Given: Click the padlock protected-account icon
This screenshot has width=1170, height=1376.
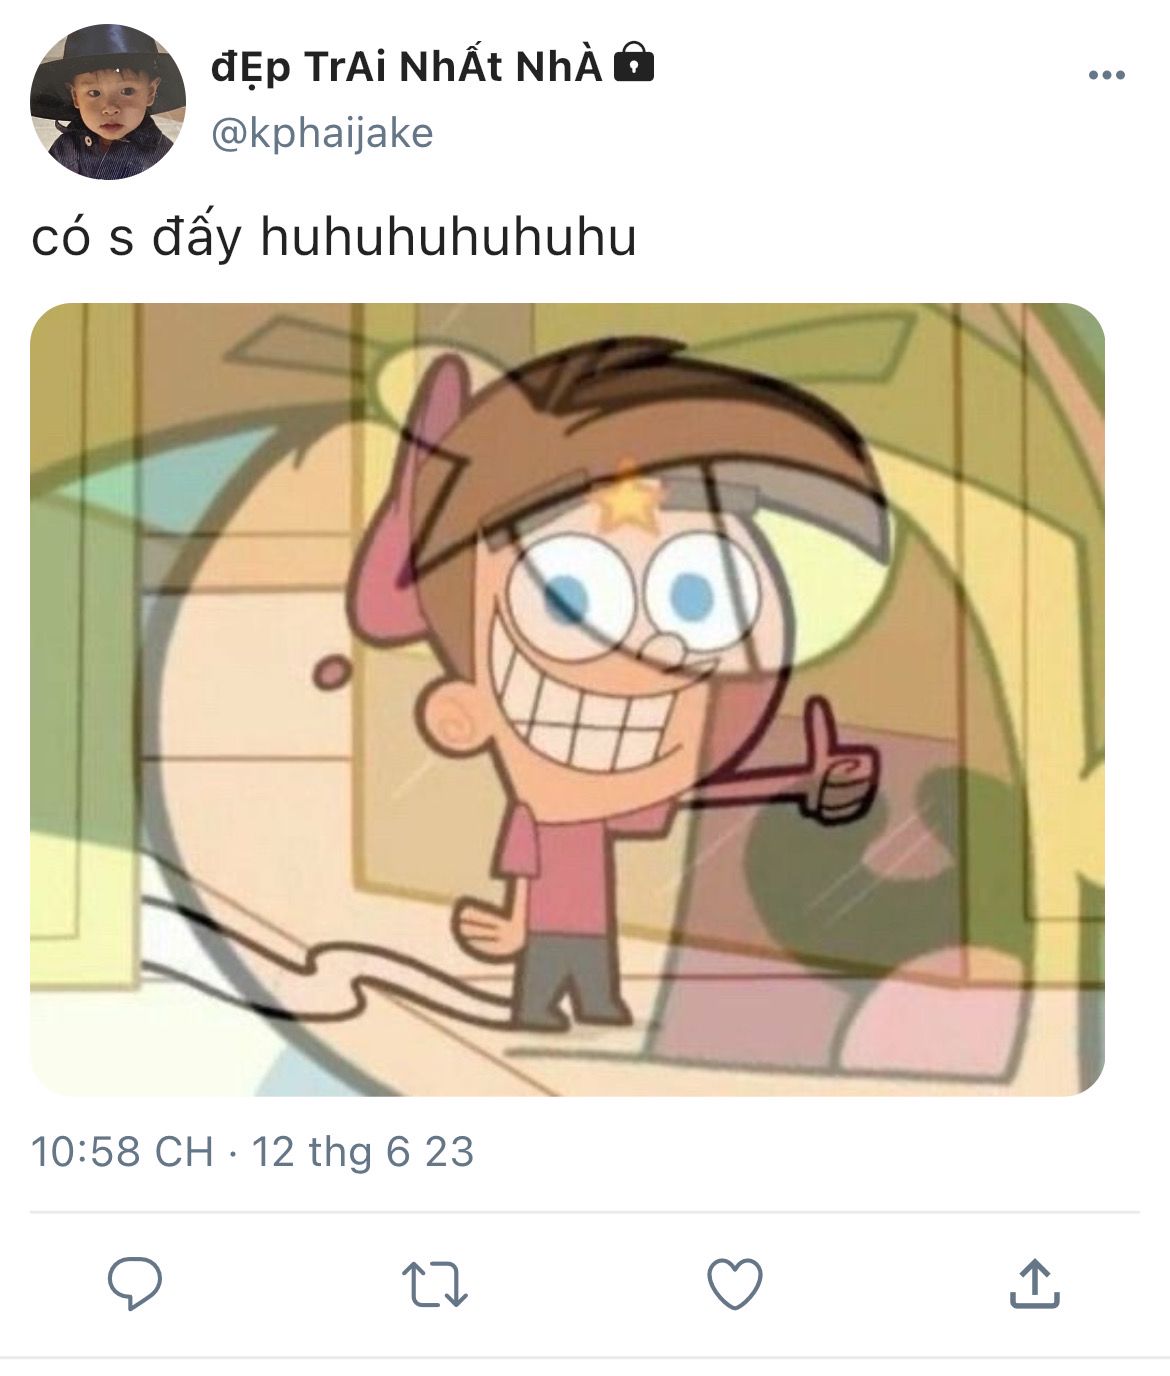Looking at the screenshot, I should click(x=633, y=64).
